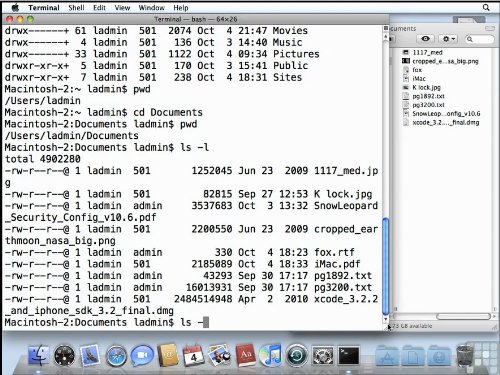Screen dimensions: 500x375
Task: Open the Applications stack in the Dock
Action: click(x=387, y=356)
